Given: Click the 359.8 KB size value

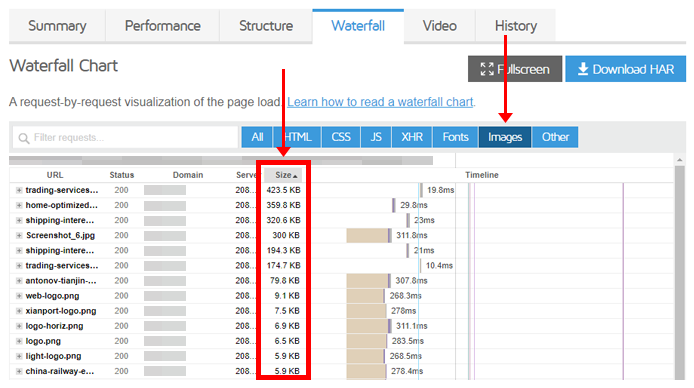Looking at the screenshot, I should pos(283,205).
